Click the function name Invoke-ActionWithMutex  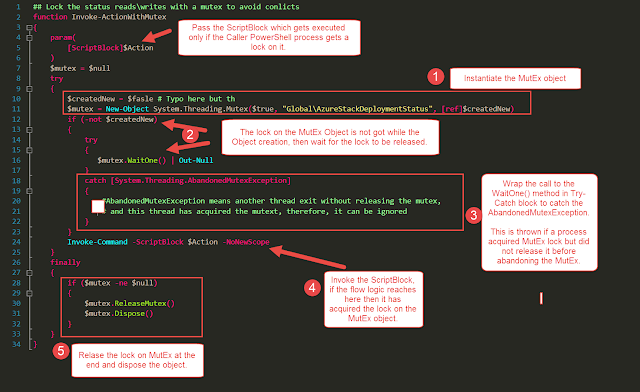pos(119,17)
